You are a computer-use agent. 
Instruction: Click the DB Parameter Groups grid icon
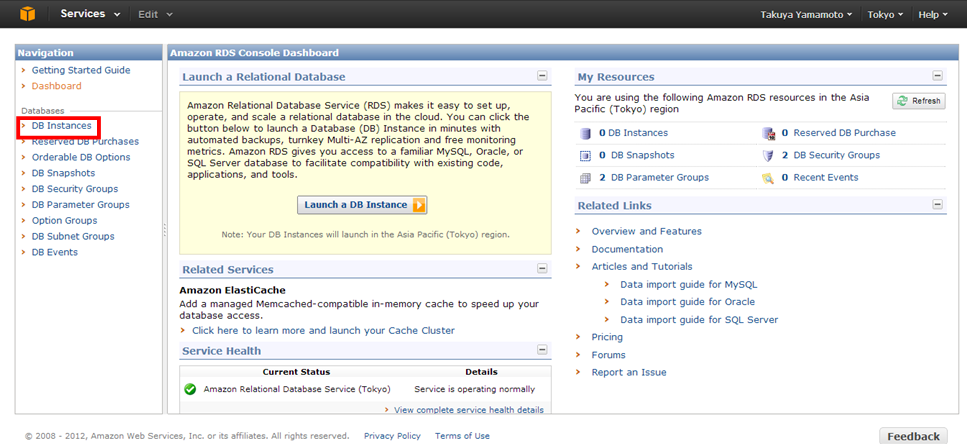585,178
